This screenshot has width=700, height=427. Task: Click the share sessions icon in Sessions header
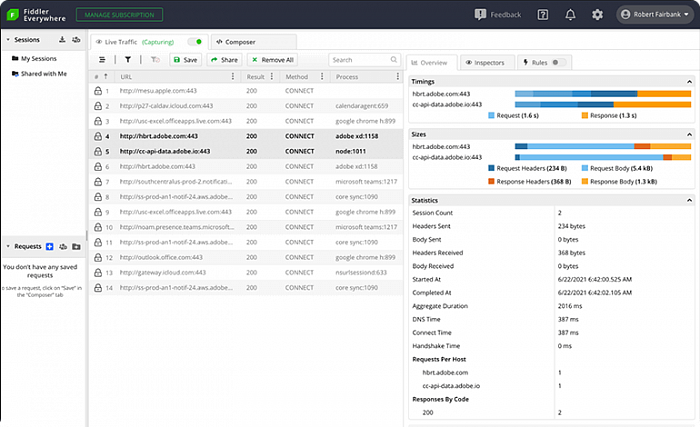coord(76,40)
